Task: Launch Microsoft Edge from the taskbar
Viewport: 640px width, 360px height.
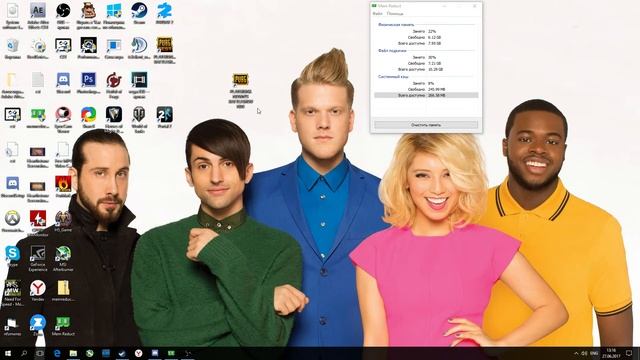Action: 57,353
